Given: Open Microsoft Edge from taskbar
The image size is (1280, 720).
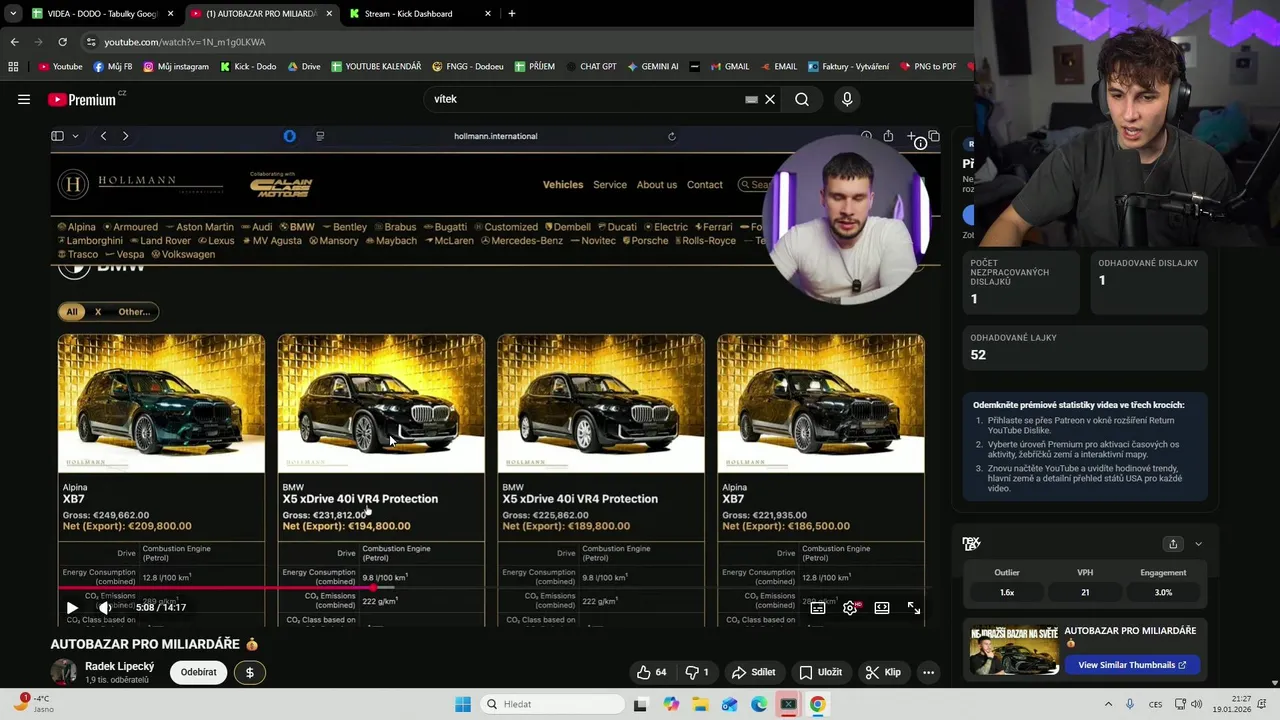Looking at the screenshot, I should [x=759, y=704].
